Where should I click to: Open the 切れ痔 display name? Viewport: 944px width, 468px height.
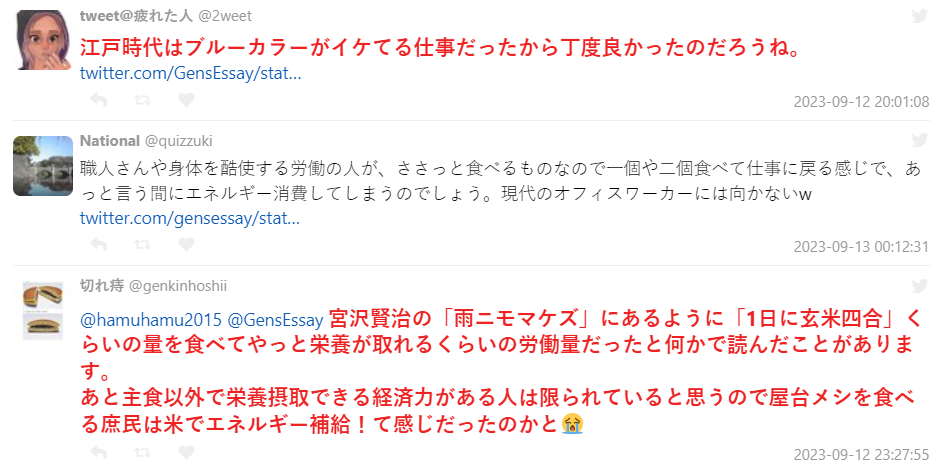pos(101,285)
